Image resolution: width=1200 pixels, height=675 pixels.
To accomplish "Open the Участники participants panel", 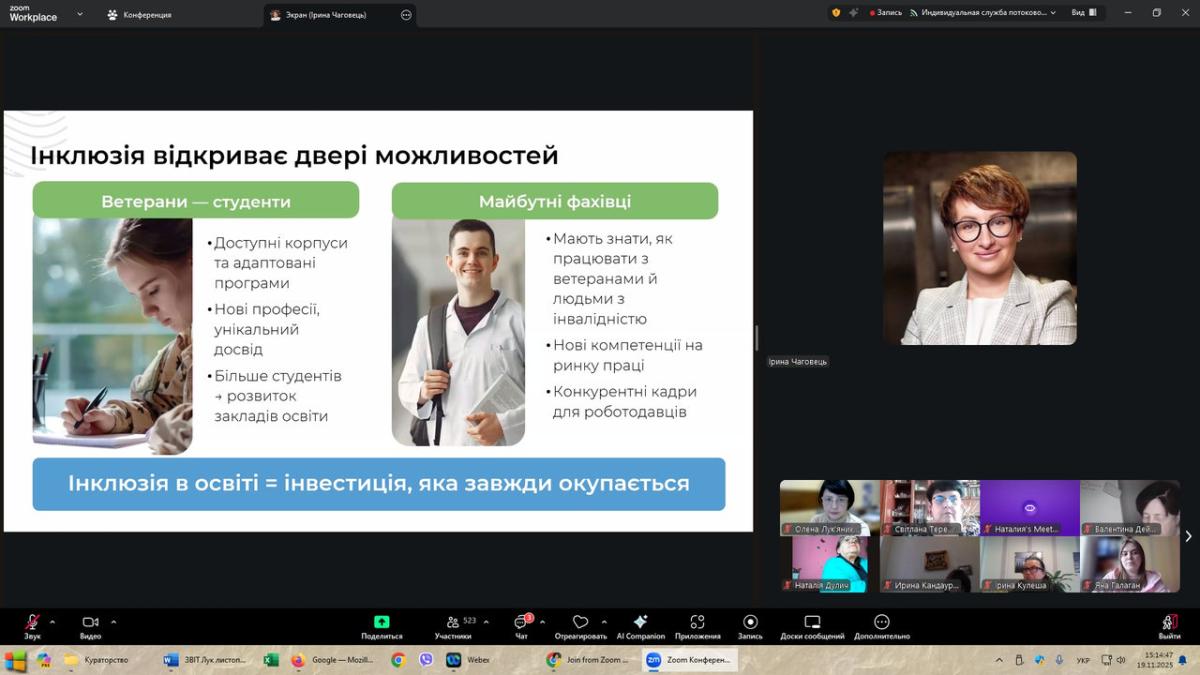I will coord(453,623).
